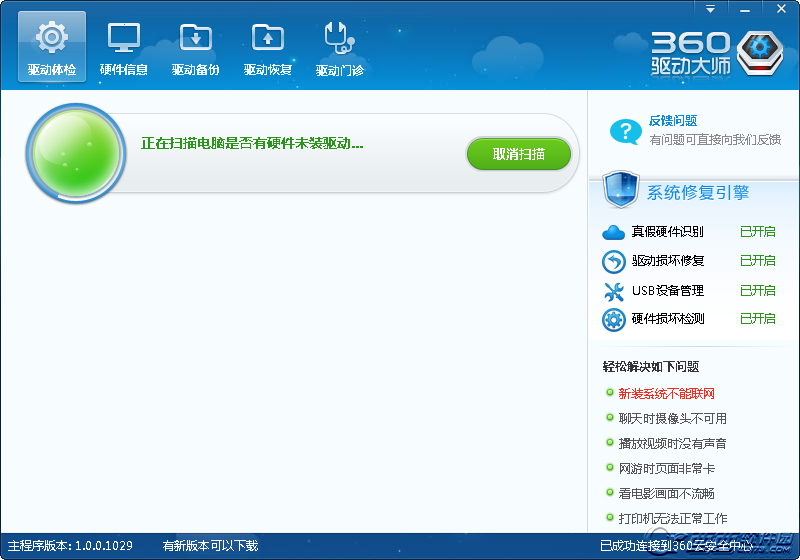Toggle 已开启 status for 硬件损坏检测
The image size is (800, 560).
(758, 319)
